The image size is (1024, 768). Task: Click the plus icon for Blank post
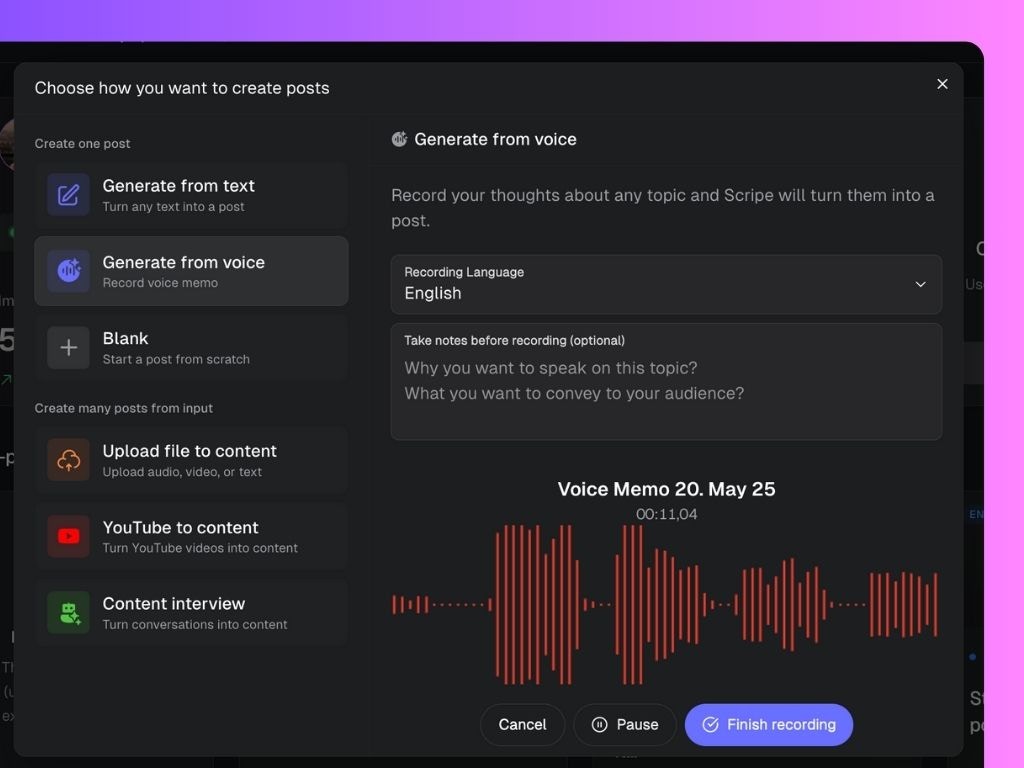(x=68, y=347)
